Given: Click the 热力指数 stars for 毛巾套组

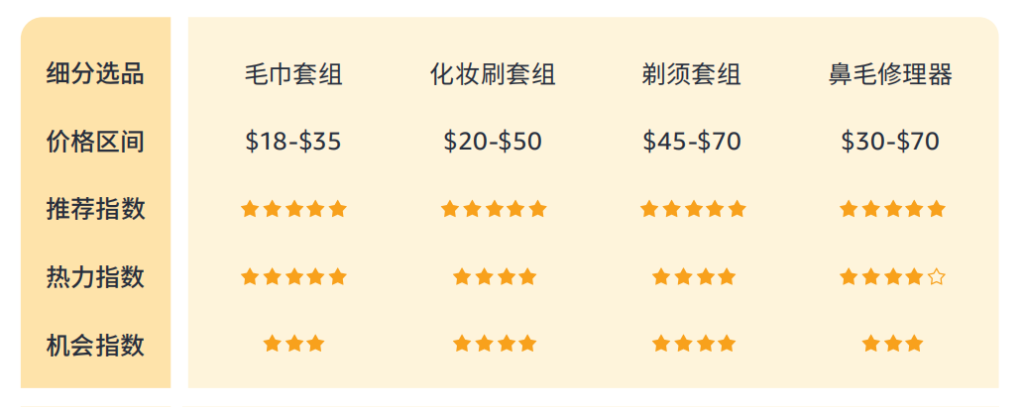Looking at the screenshot, I should pyautogui.click(x=293, y=277).
